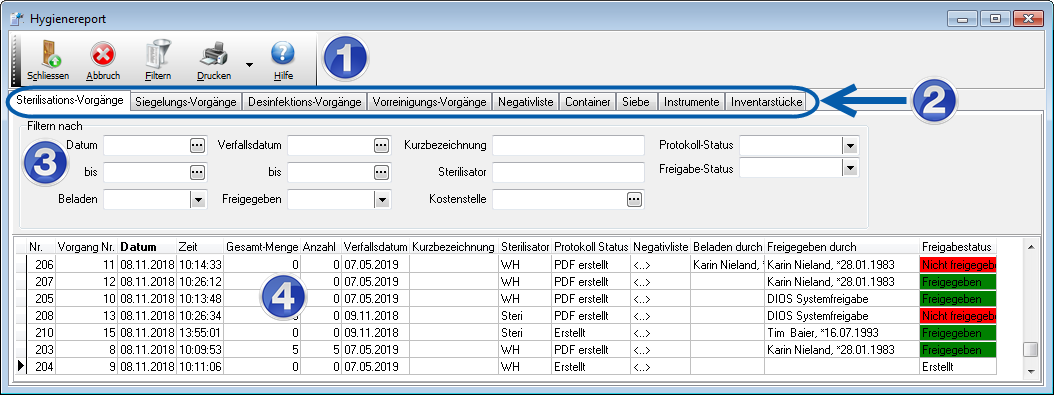Sort by Vorgang Nr. column header

87,247
